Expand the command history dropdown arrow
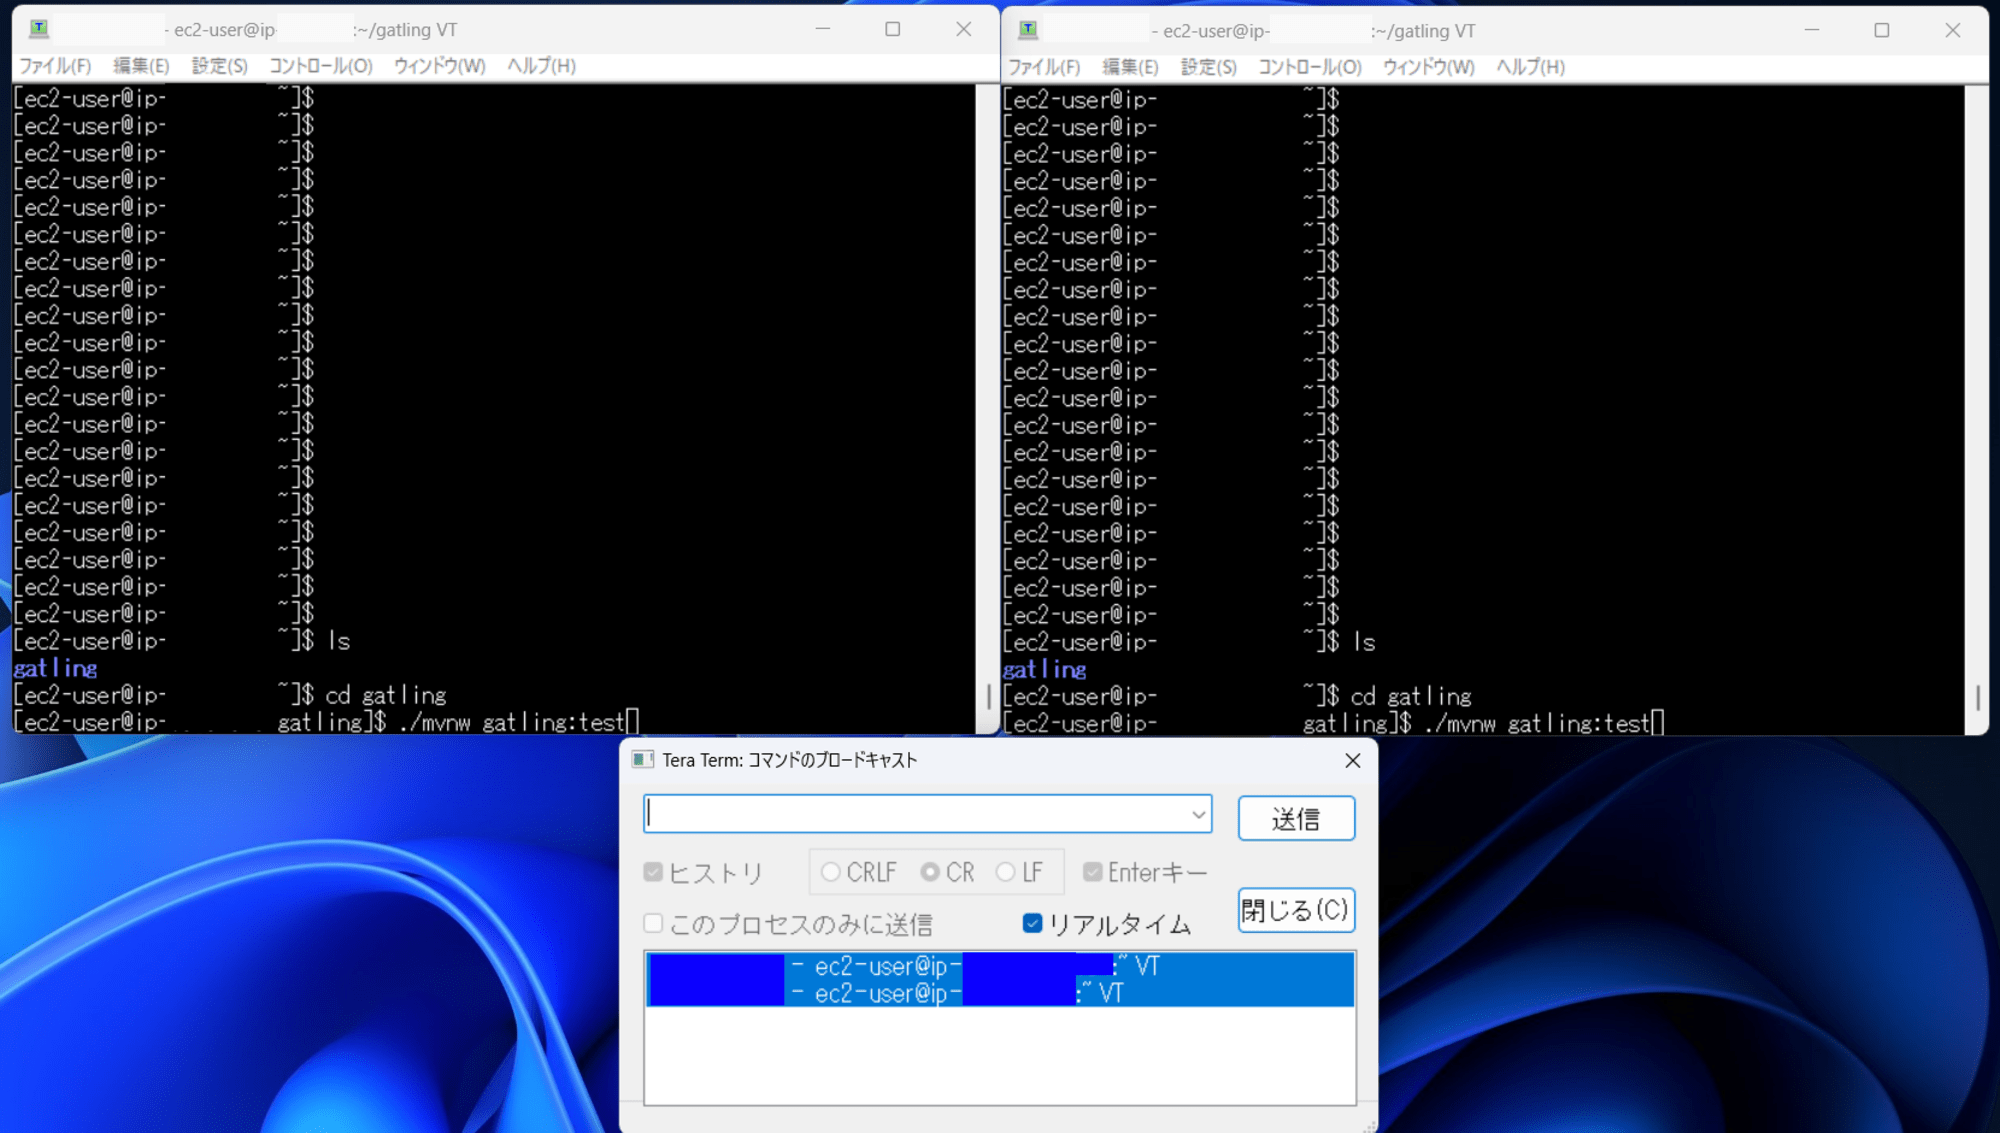The width and height of the screenshot is (2000, 1133). coord(1198,815)
